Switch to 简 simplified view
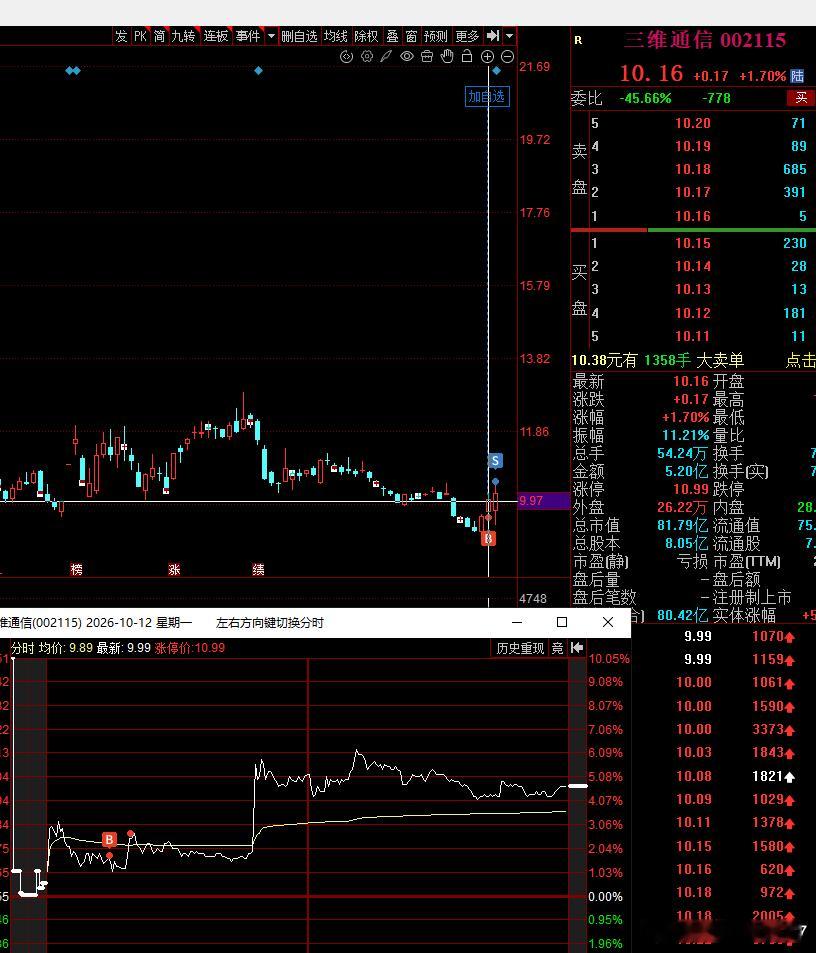 tap(159, 36)
